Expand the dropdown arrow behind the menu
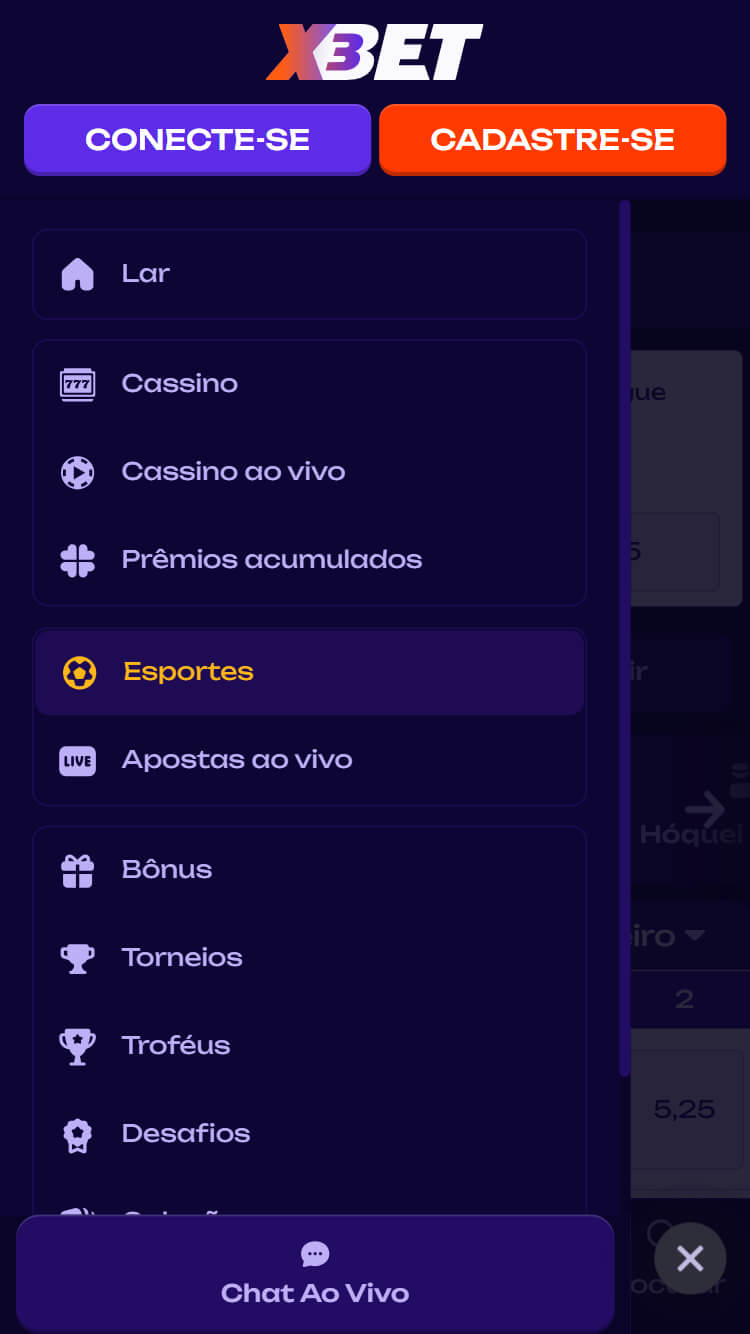750x1334 pixels. [x=694, y=936]
